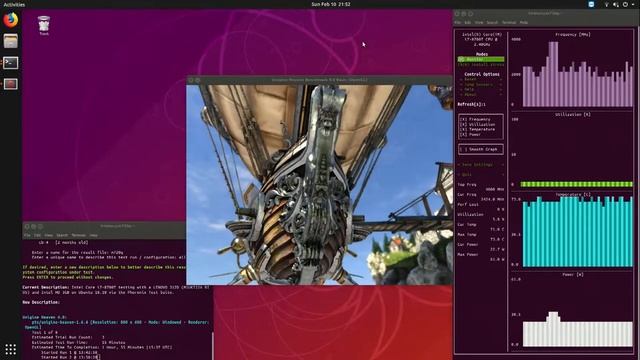Click the s-tui terminal title bar
The width and height of the screenshot is (640, 360).
(545, 13)
